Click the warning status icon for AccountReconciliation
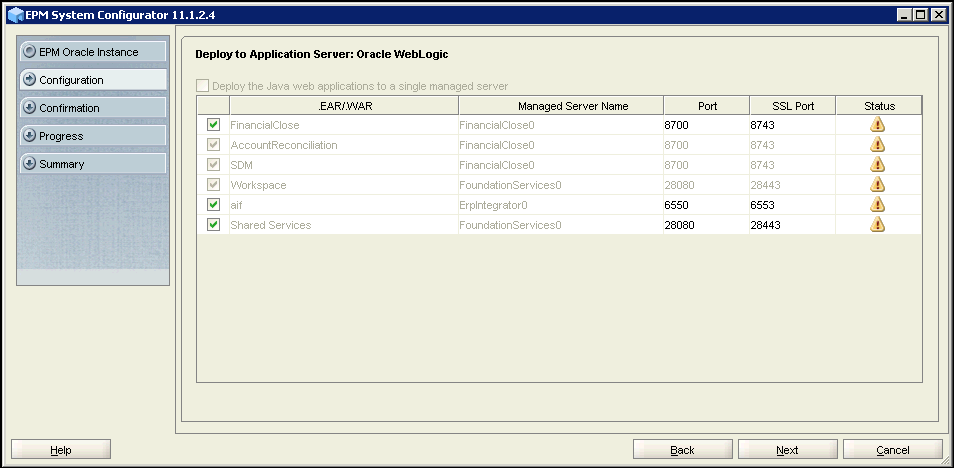 (878, 145)
